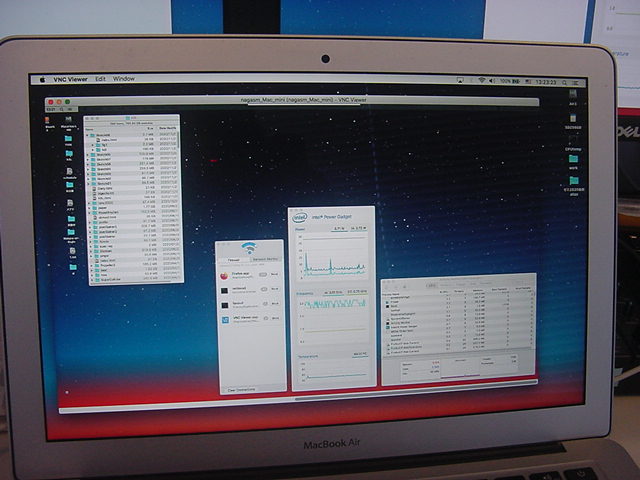Click the Size column header in Finder list

pyautogui.click(x=150, y=129)
